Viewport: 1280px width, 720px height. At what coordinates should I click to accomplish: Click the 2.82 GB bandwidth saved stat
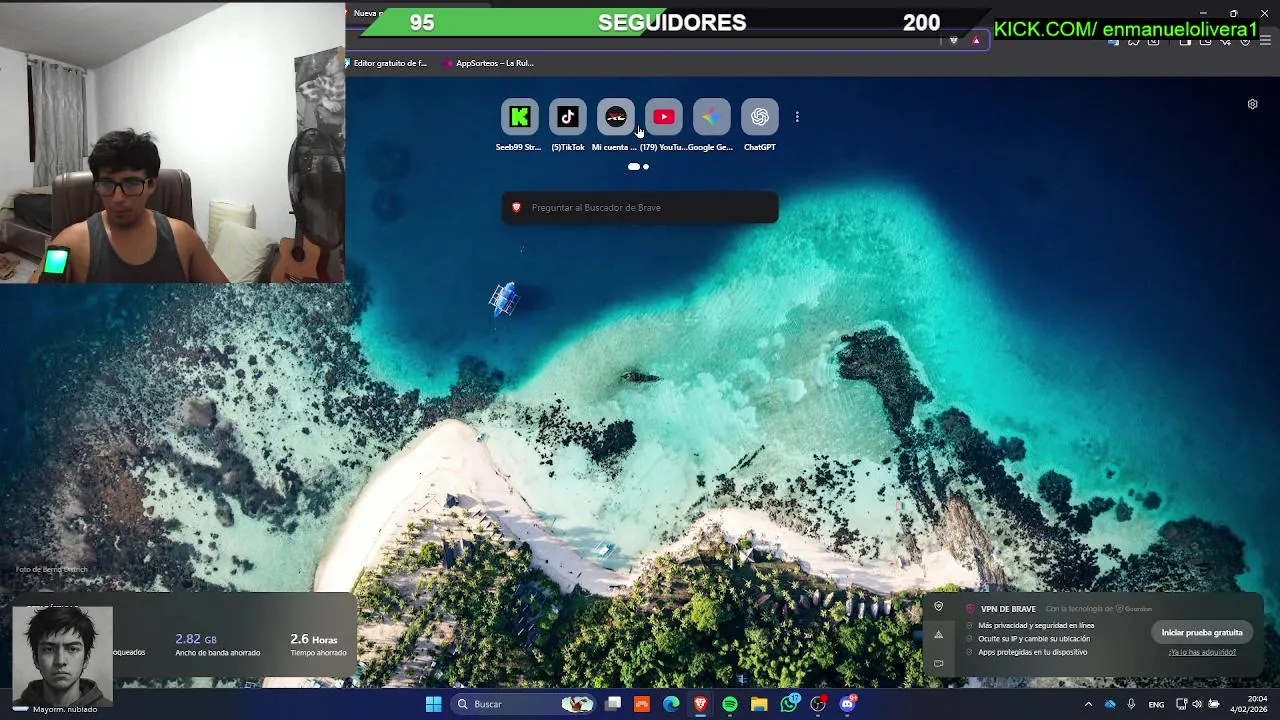click(x=217, y=645)
